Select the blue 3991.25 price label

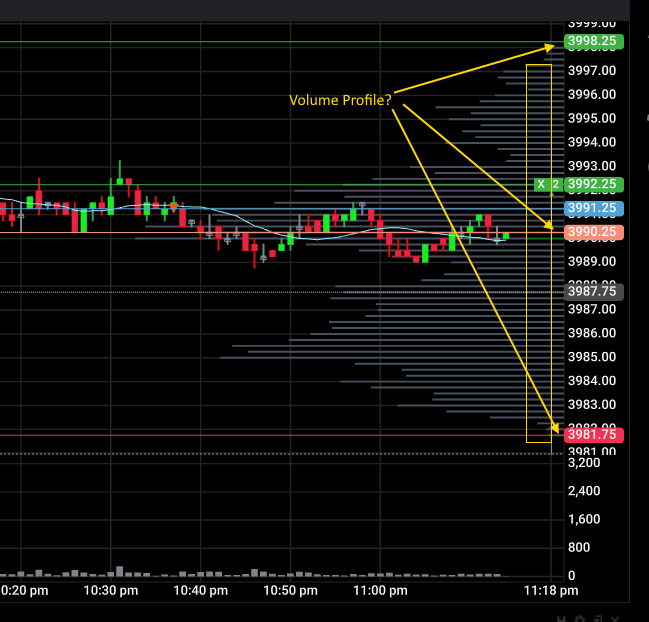click(594, 208)
